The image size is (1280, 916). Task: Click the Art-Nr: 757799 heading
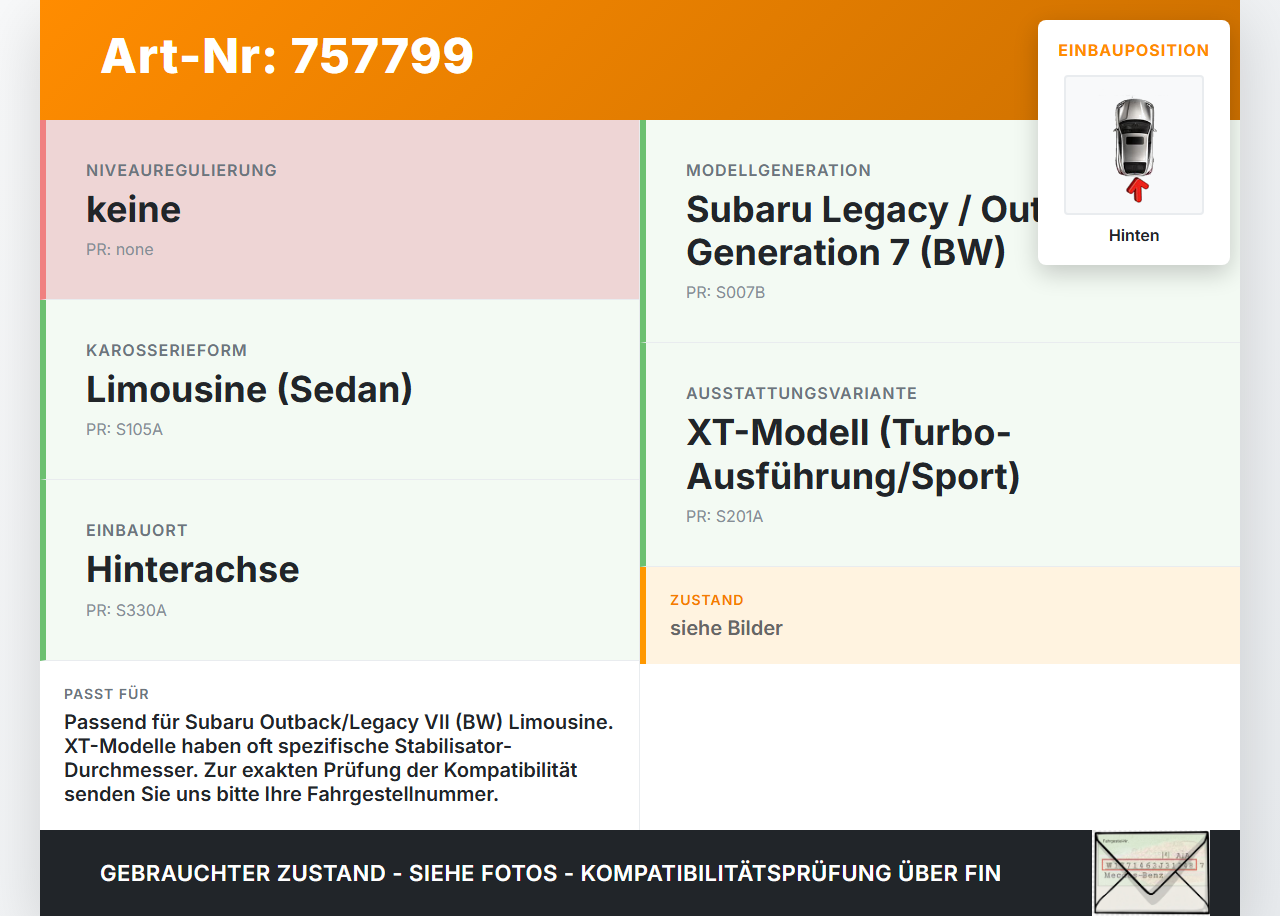coord(287,56)
